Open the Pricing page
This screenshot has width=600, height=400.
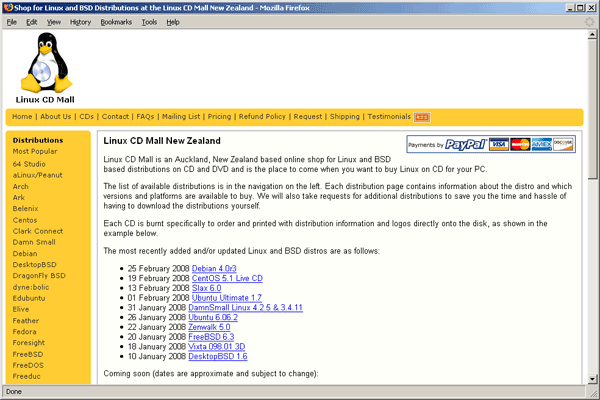click(x=219, y=116)
